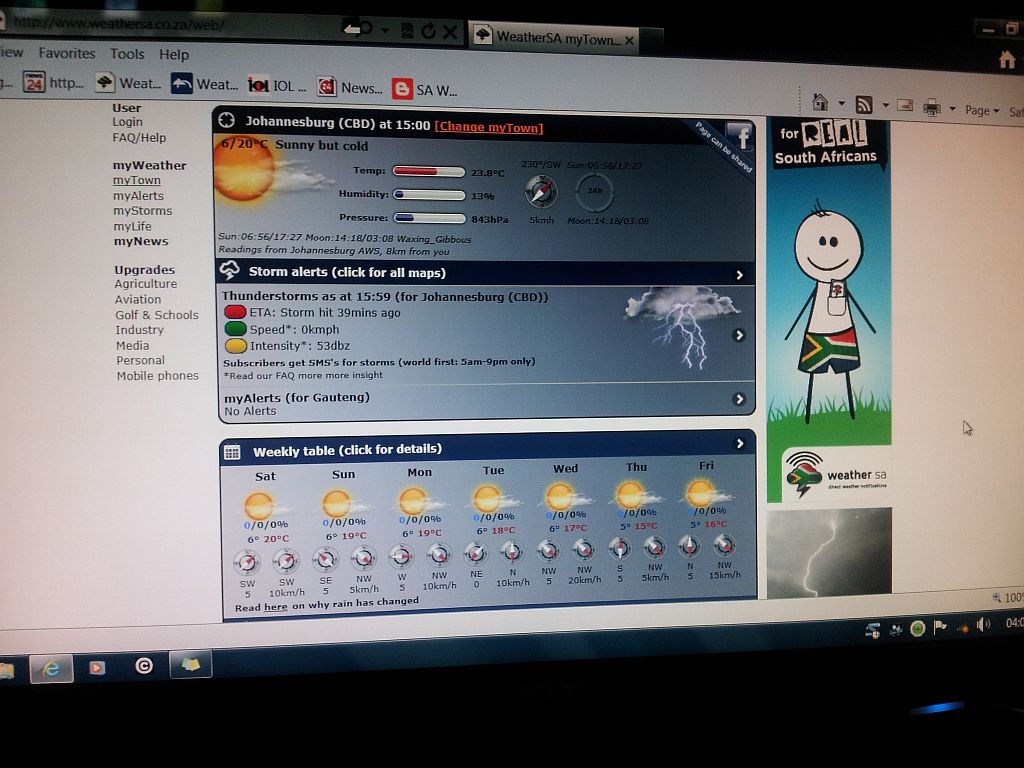Open the Page dropdown menu

tap(982, 110)
